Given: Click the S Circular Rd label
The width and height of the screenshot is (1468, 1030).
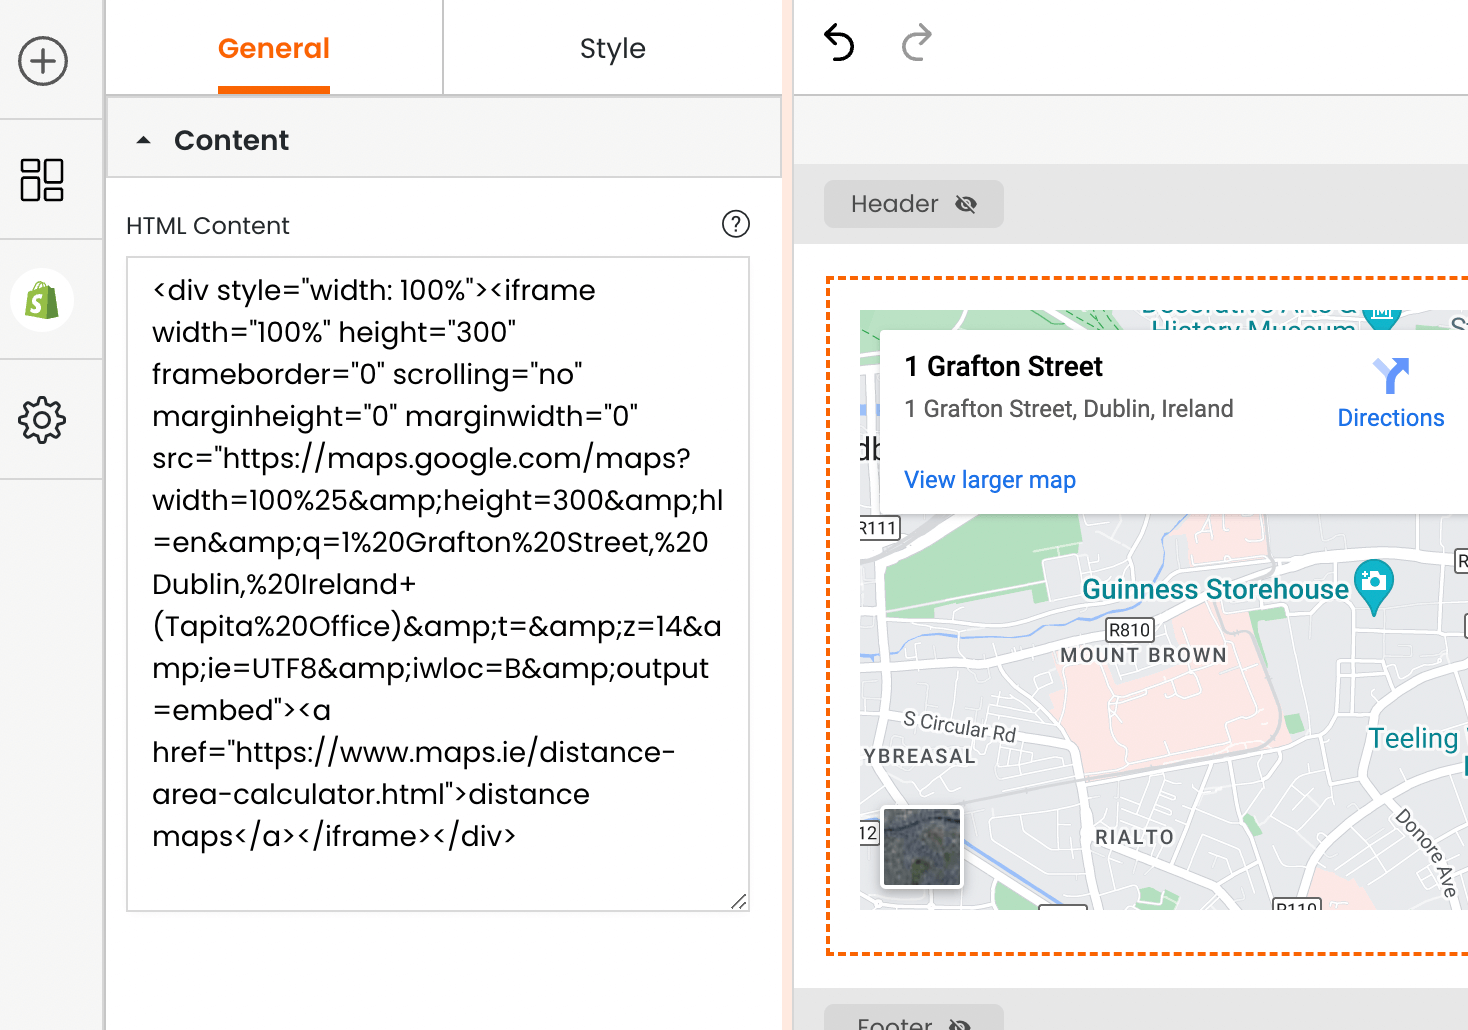Looking at the screenshot, I should tap(959, 726).
